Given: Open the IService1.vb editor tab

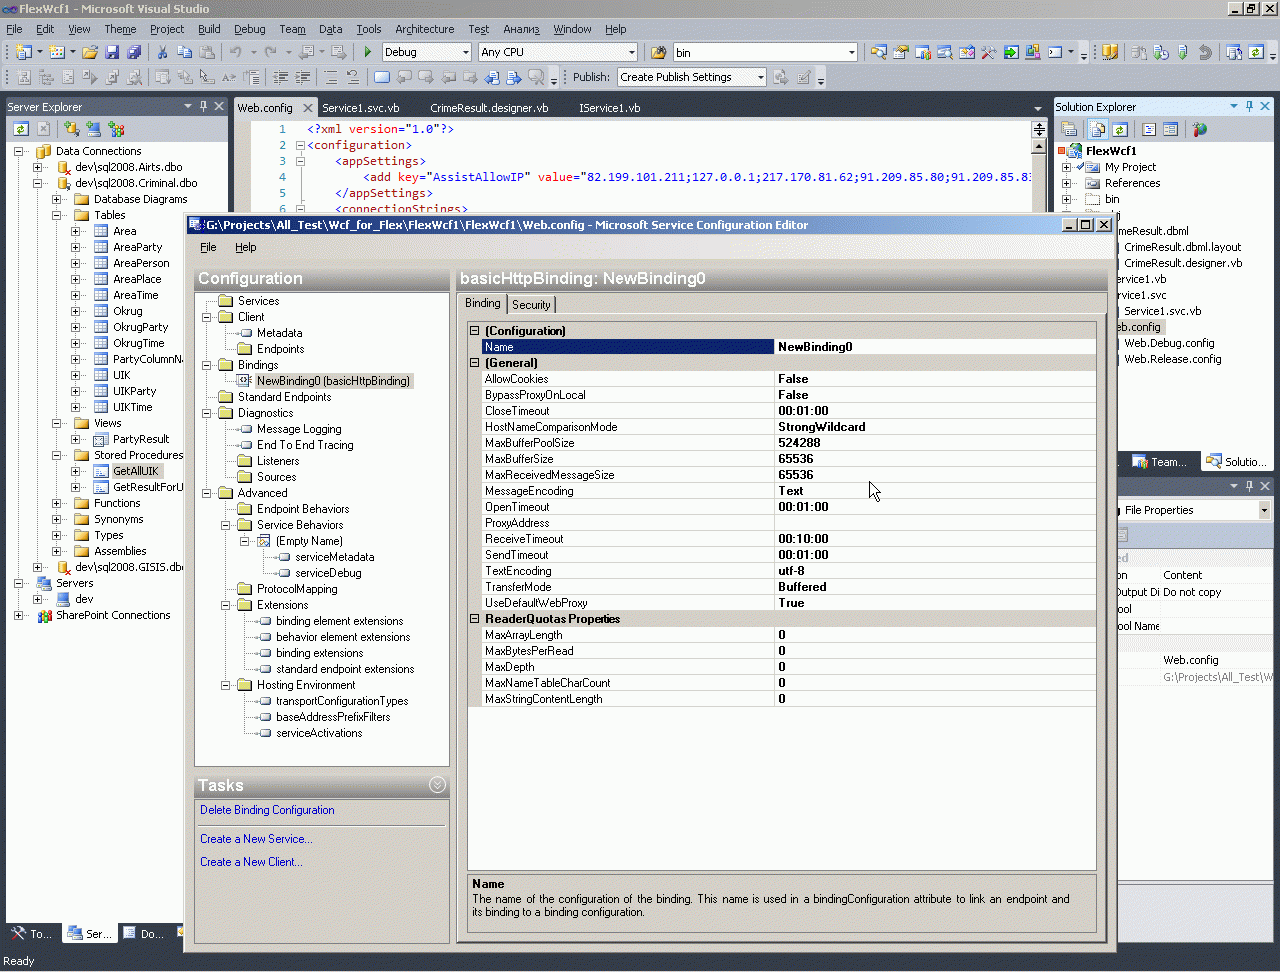Looking at the screenshot, I should point(610,108).
